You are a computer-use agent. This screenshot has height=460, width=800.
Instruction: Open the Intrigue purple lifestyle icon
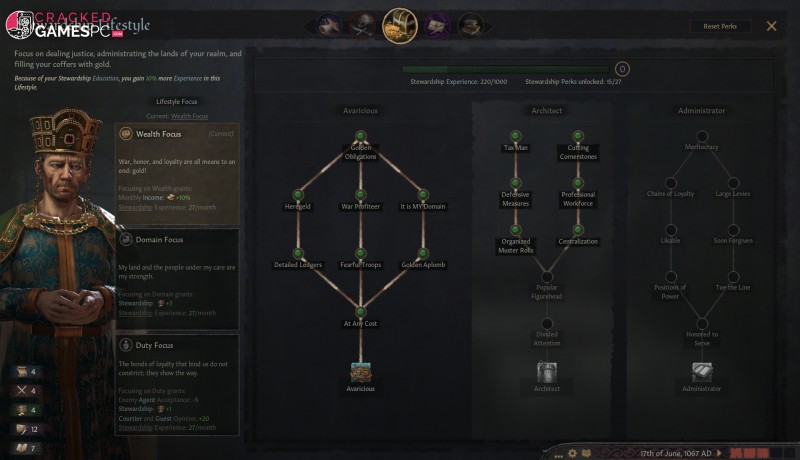pyautogui.click(x=437, y=25)
